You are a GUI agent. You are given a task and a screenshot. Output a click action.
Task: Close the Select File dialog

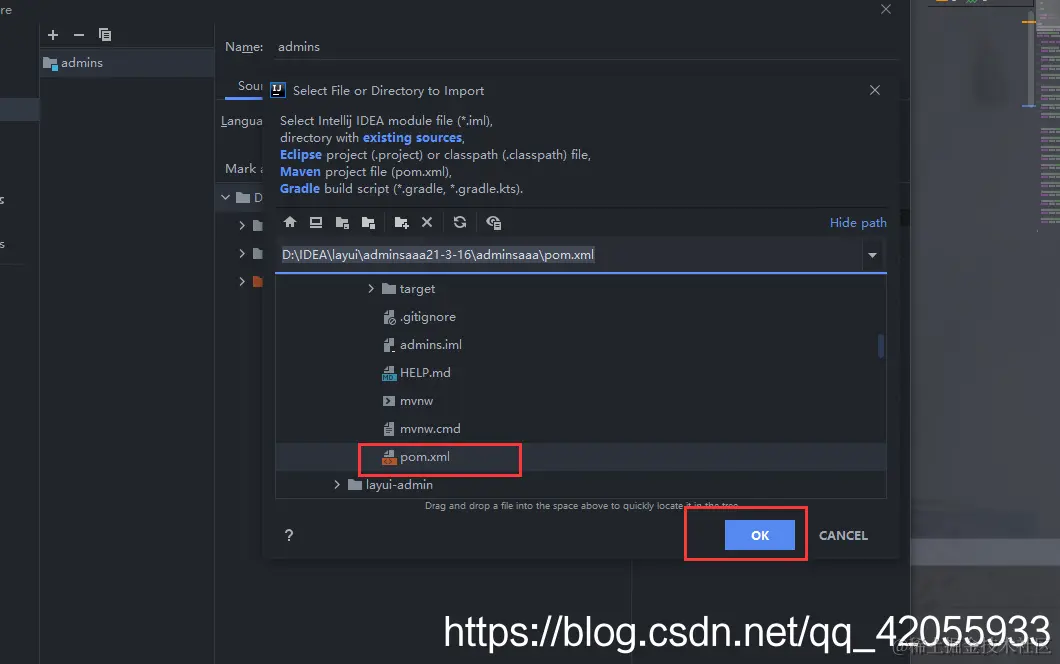point(875,90)
